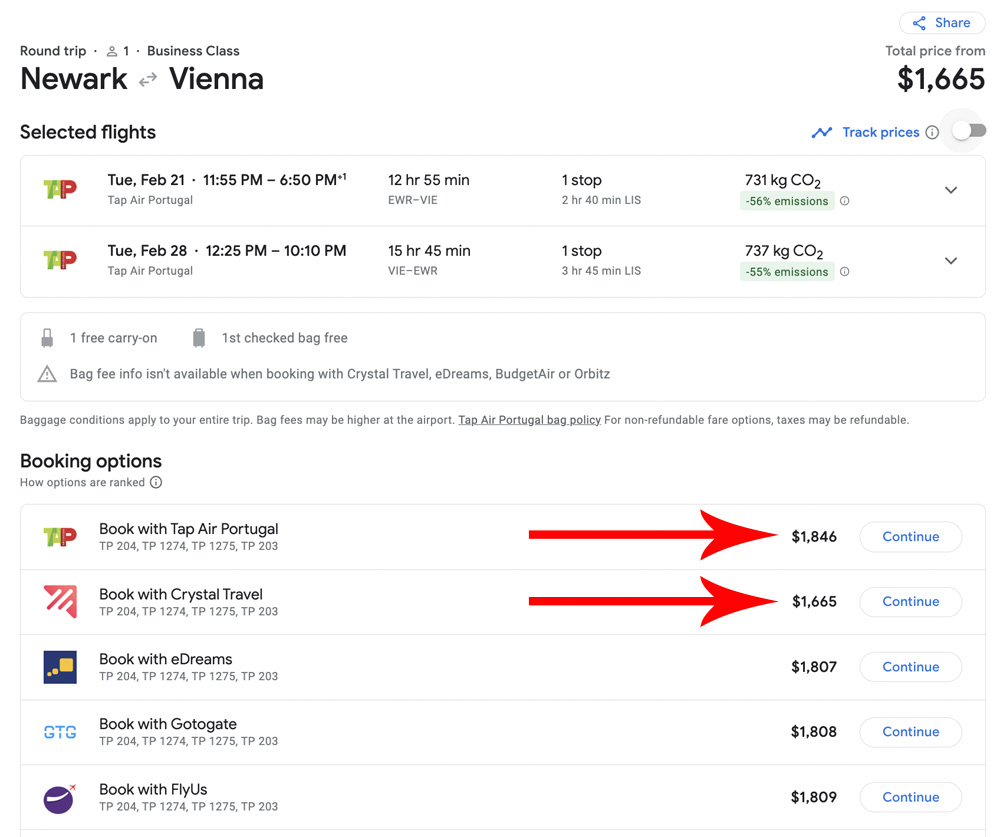Screen dimensions: 1000x837
Task: Click the Book with Tap Air Portugal text
Action: click(189, 529)
